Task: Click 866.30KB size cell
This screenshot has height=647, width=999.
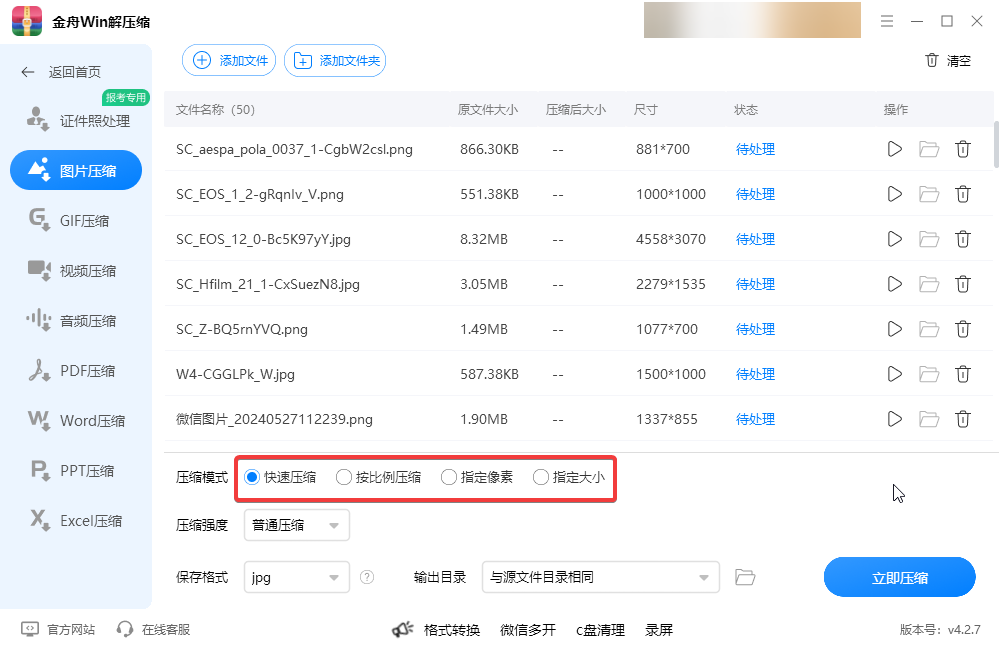Action: [x=489, y=149]
